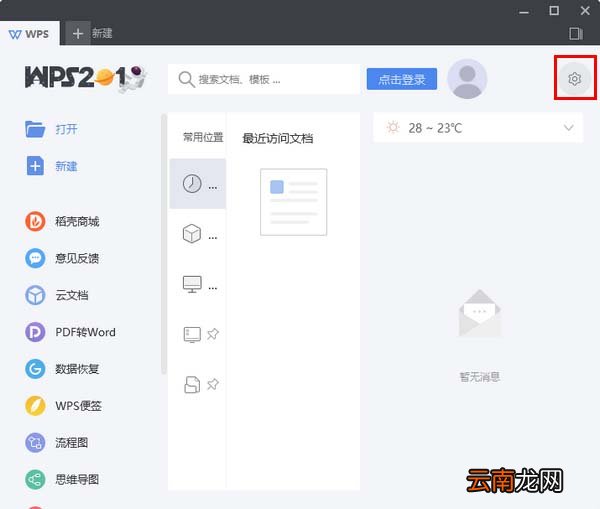Image resolution: width=600 pixels, height=509 pixels.
Task: Click the 新建 label in tab bar
Action: [x=102, y=33]
